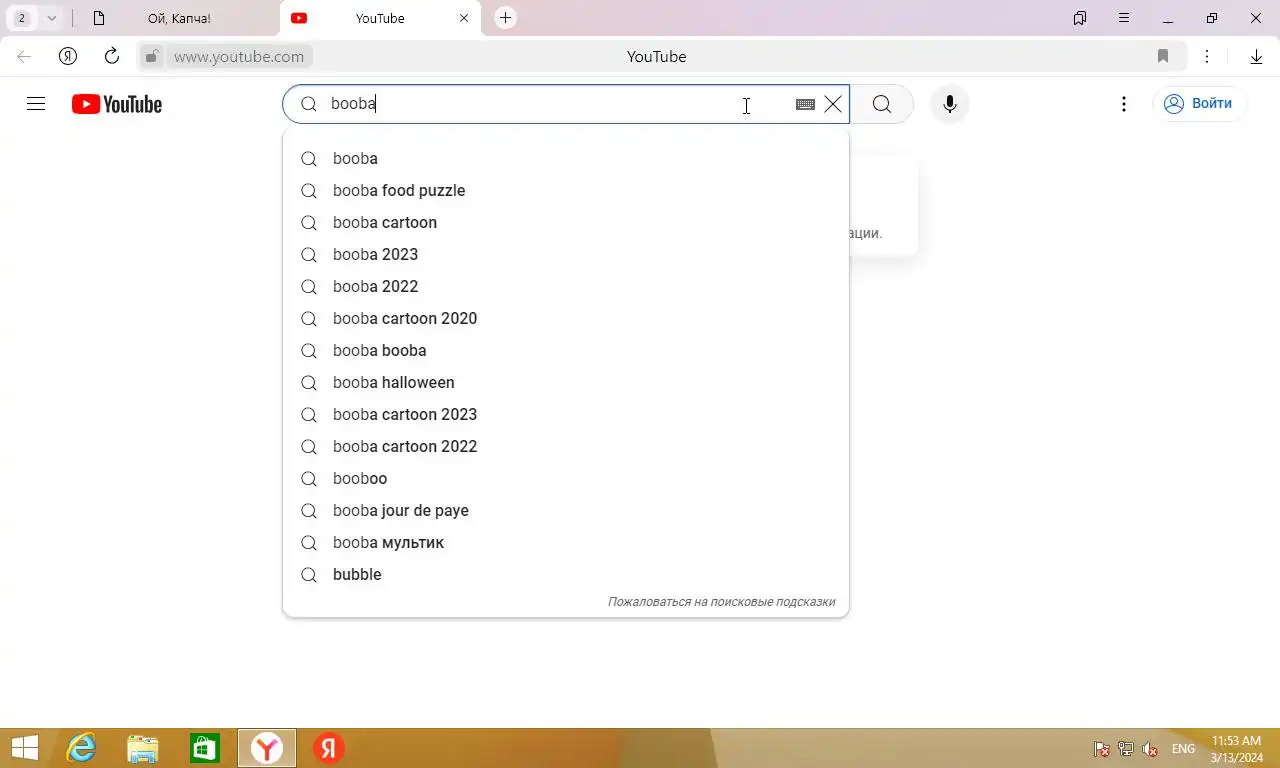Choose suggestion booba cartoon 2022
1280x768 pixels.
tap(566, 446)
